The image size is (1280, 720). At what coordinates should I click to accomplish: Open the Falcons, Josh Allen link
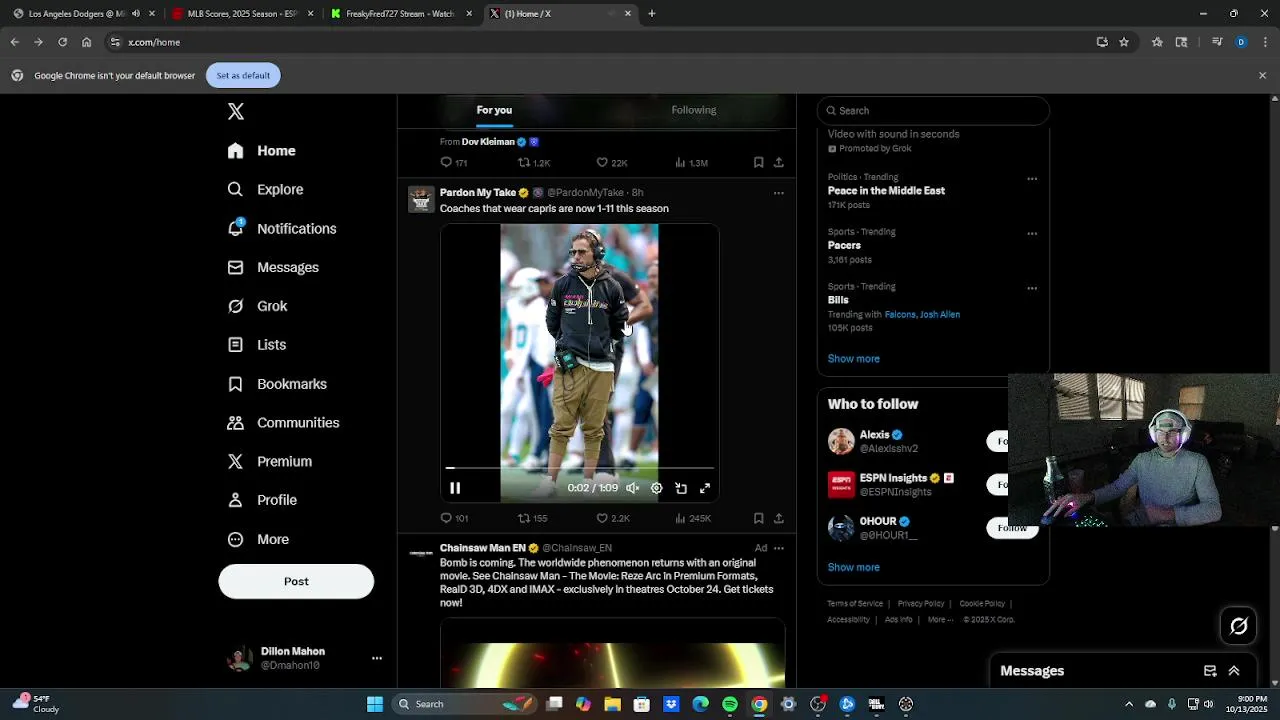point(922,314)
